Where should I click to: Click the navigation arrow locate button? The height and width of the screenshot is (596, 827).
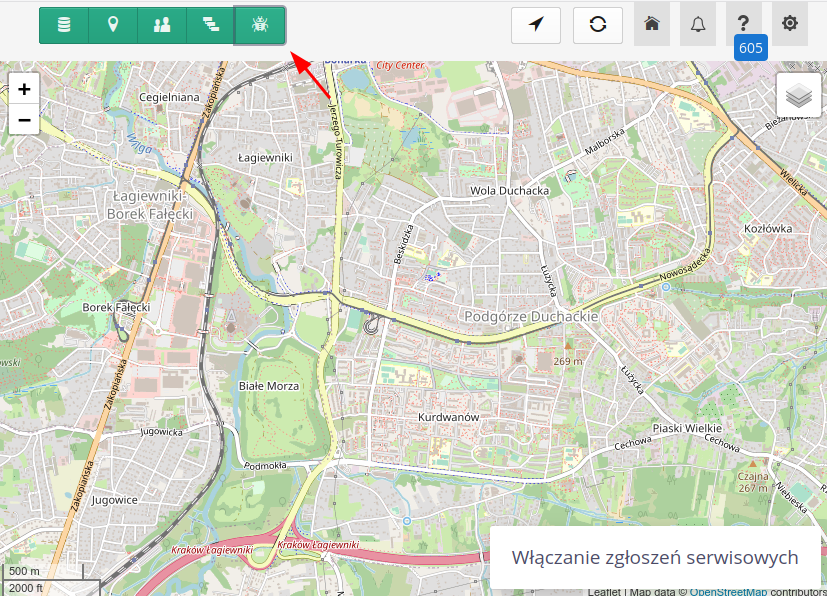pyautogui.click(x=536, y=25)
